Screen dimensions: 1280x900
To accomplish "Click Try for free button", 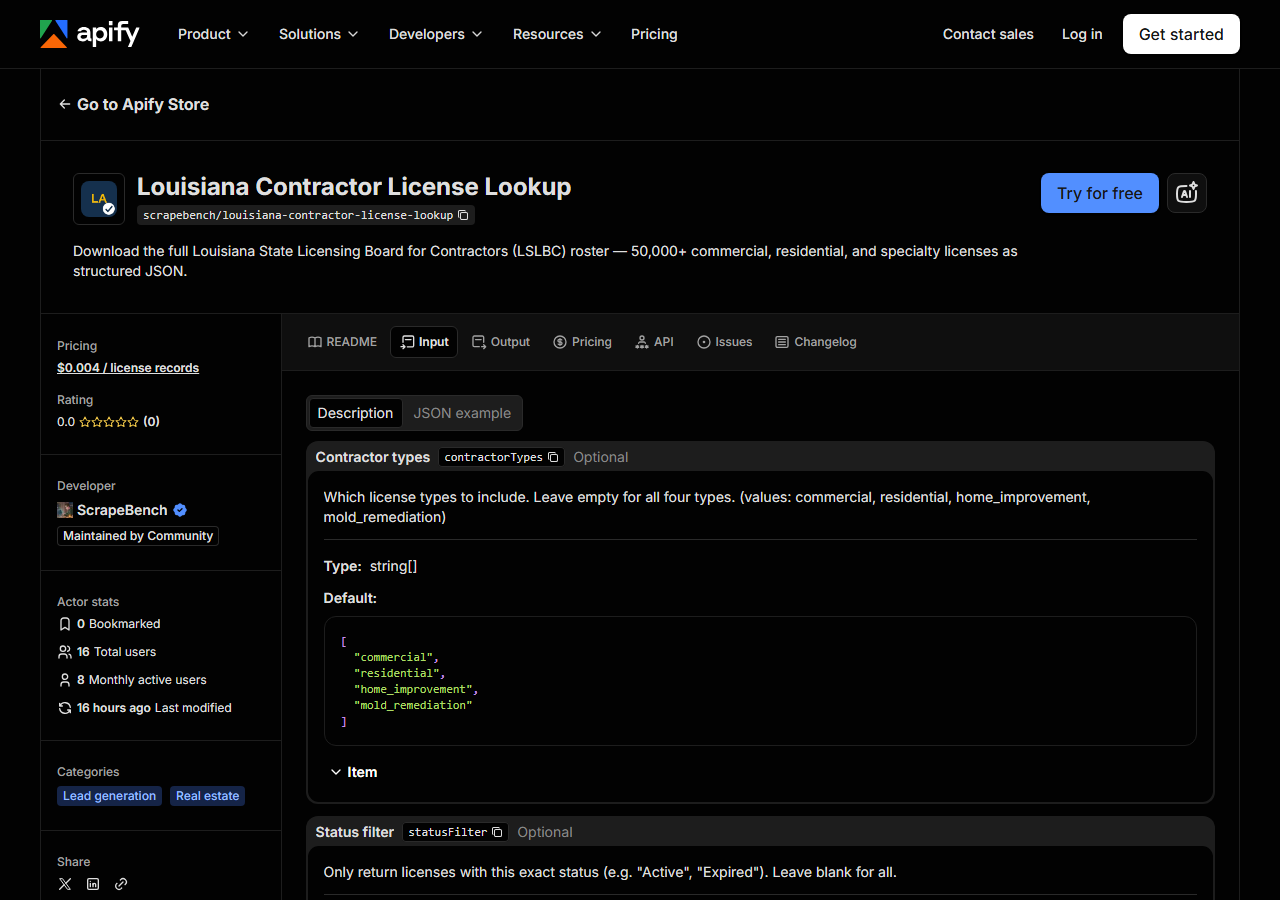I will [1100, 193].
